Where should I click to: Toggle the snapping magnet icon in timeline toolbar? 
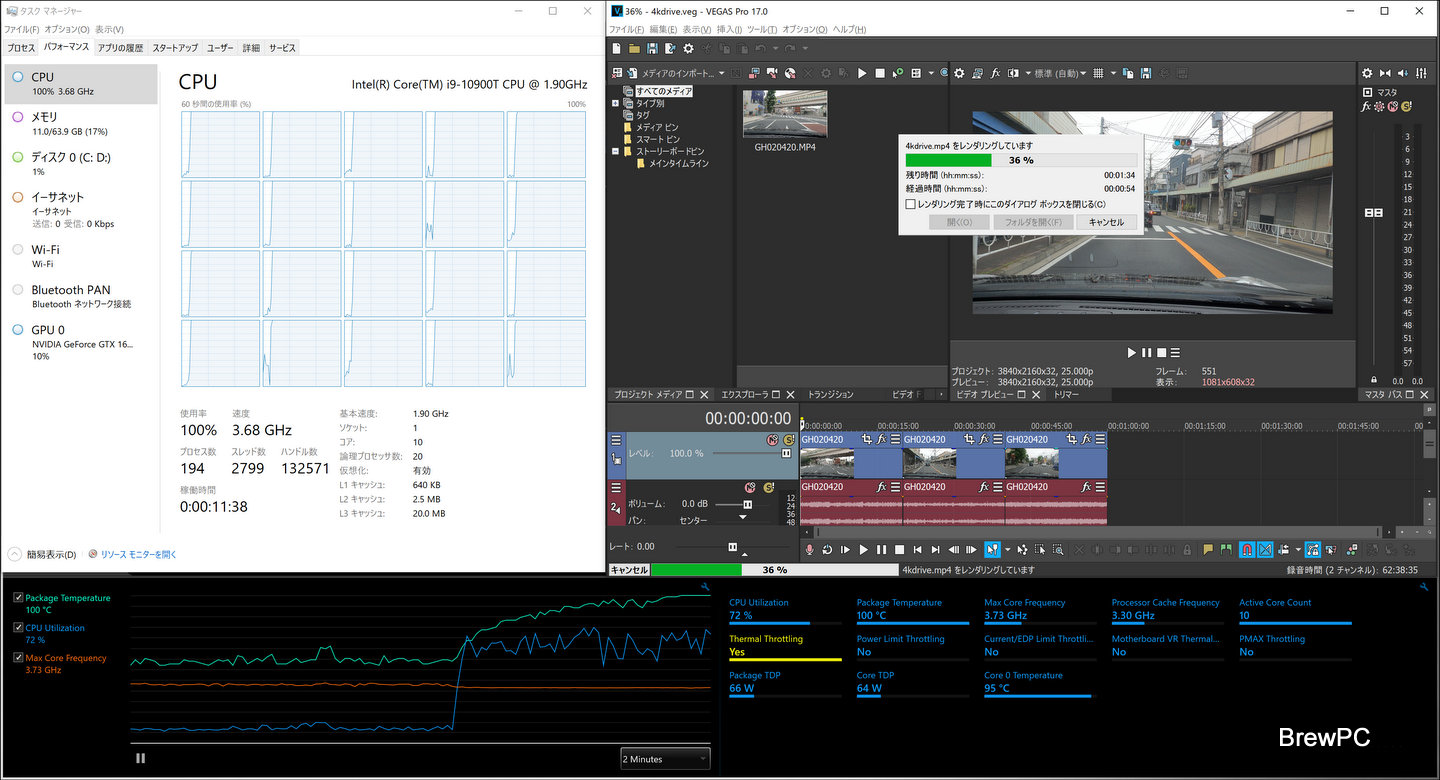click(1247, 549)
